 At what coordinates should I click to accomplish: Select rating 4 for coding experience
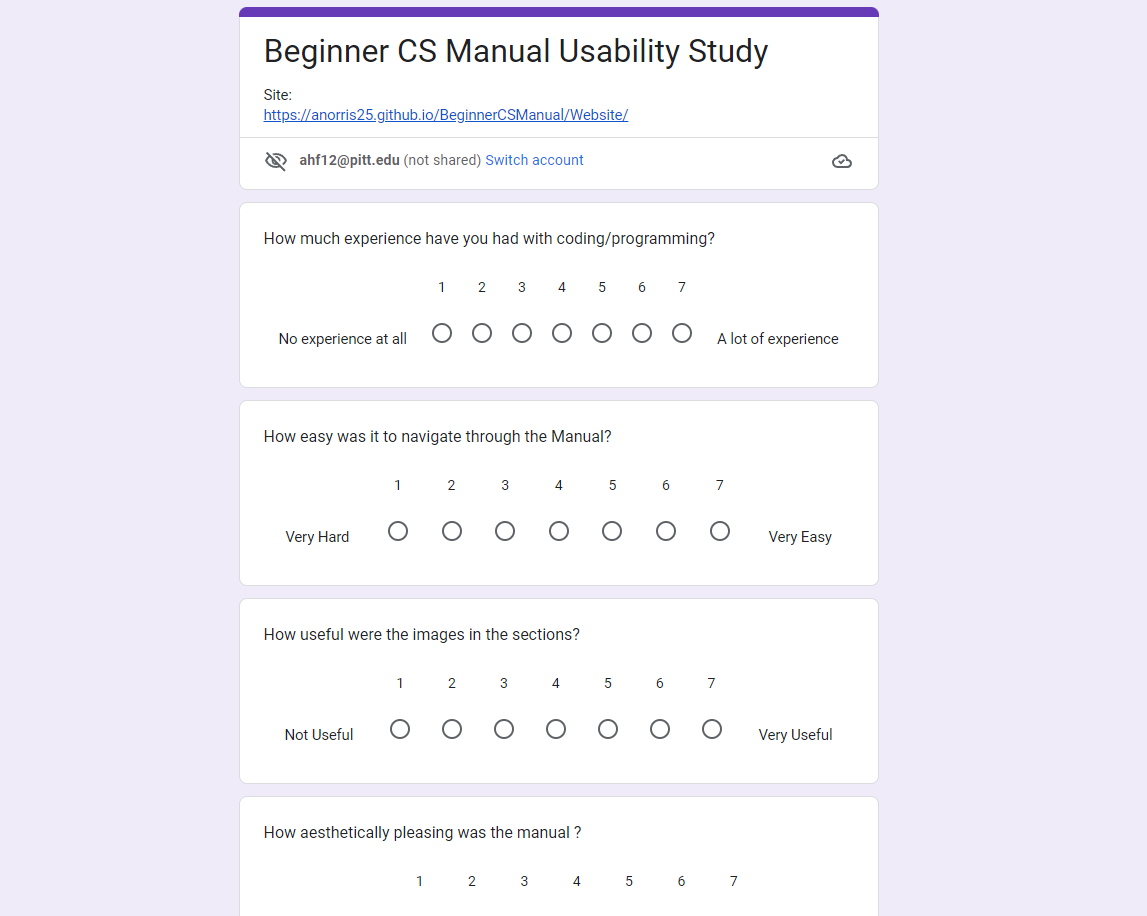tap(562, 333)
